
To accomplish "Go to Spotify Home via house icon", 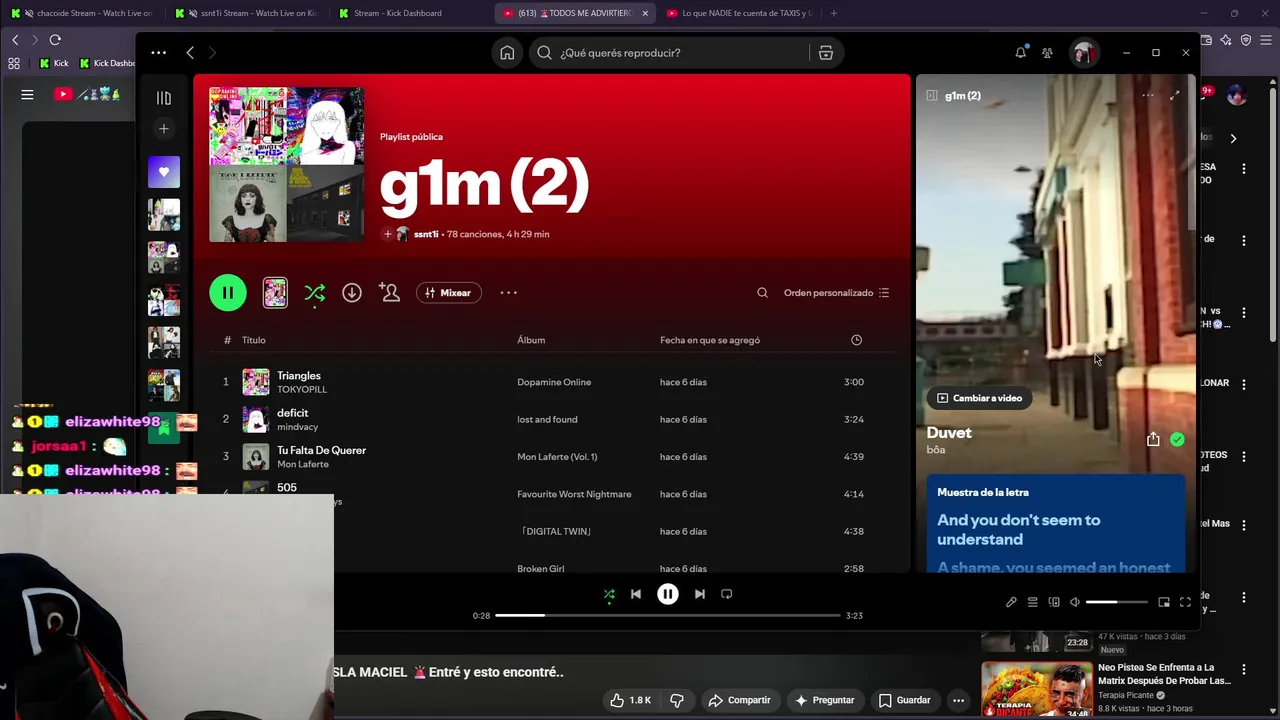I will pyautogui.click(x=507, y=53).
